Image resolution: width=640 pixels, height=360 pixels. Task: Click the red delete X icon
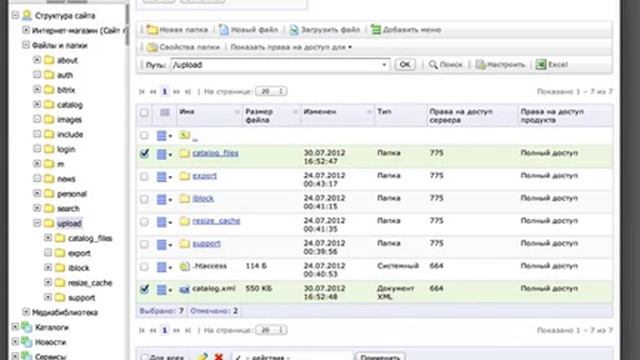219,358
